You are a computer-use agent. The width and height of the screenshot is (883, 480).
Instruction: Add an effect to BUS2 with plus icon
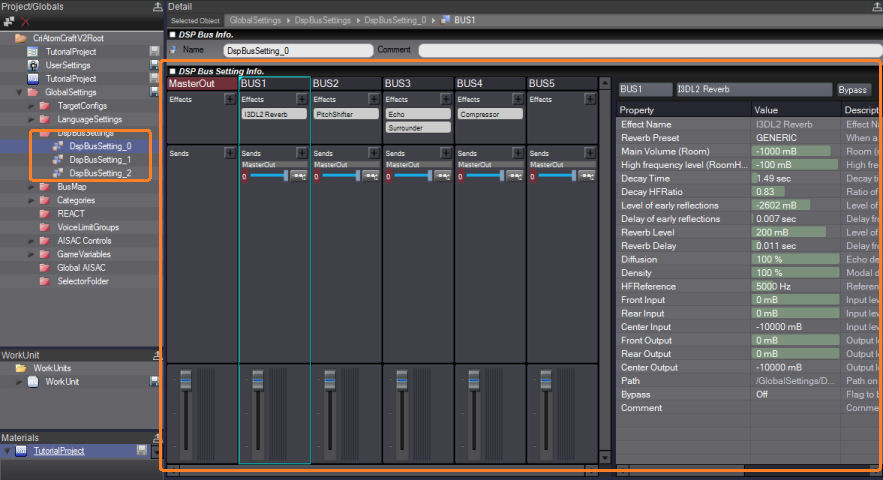coord(374,99)
